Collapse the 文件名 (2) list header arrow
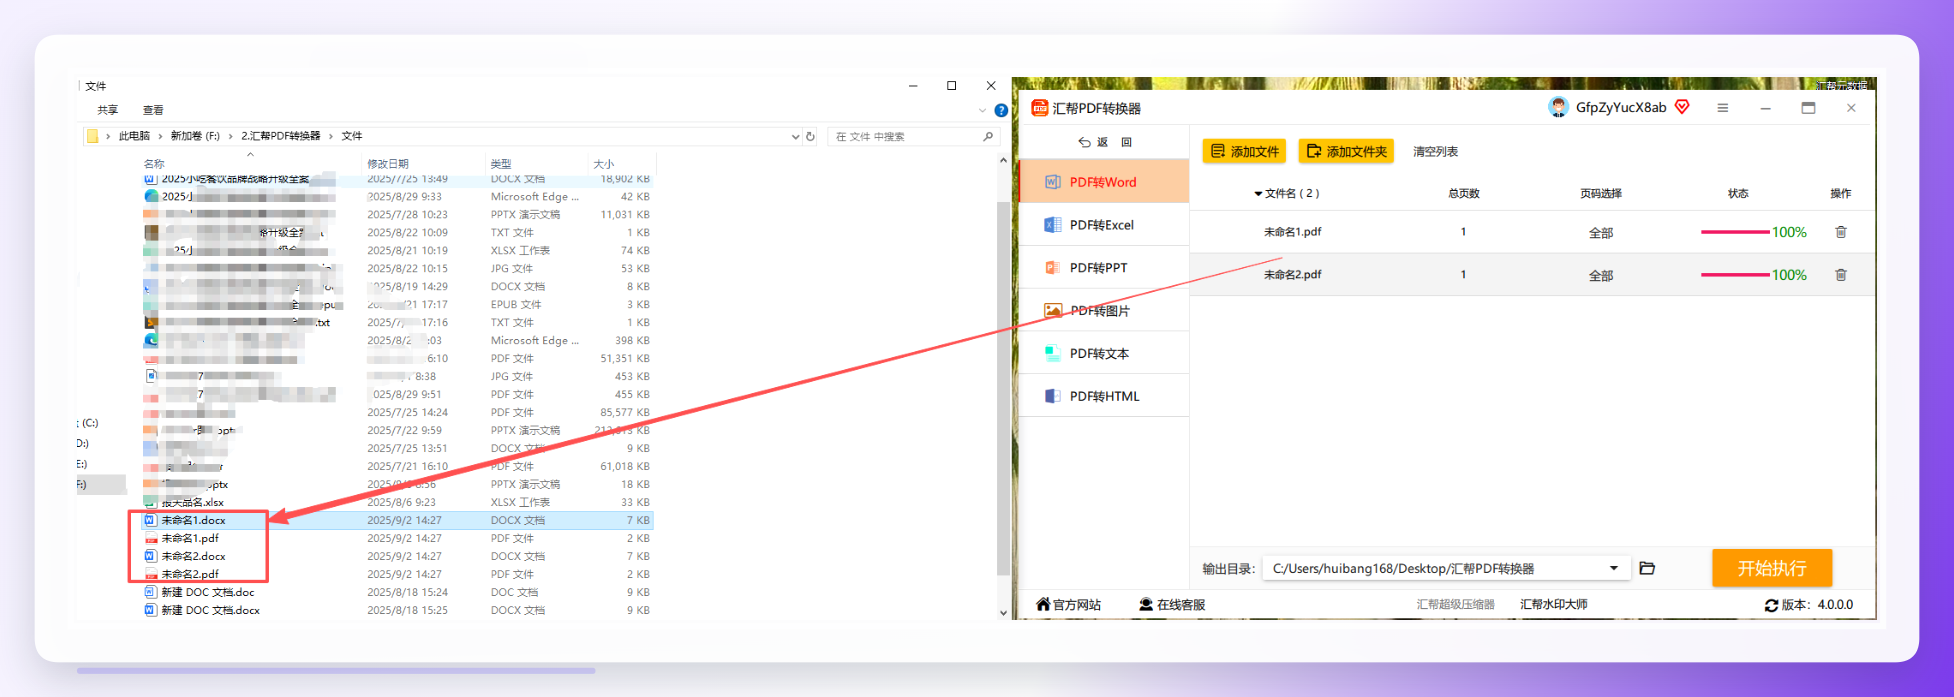 (1258, 194)
